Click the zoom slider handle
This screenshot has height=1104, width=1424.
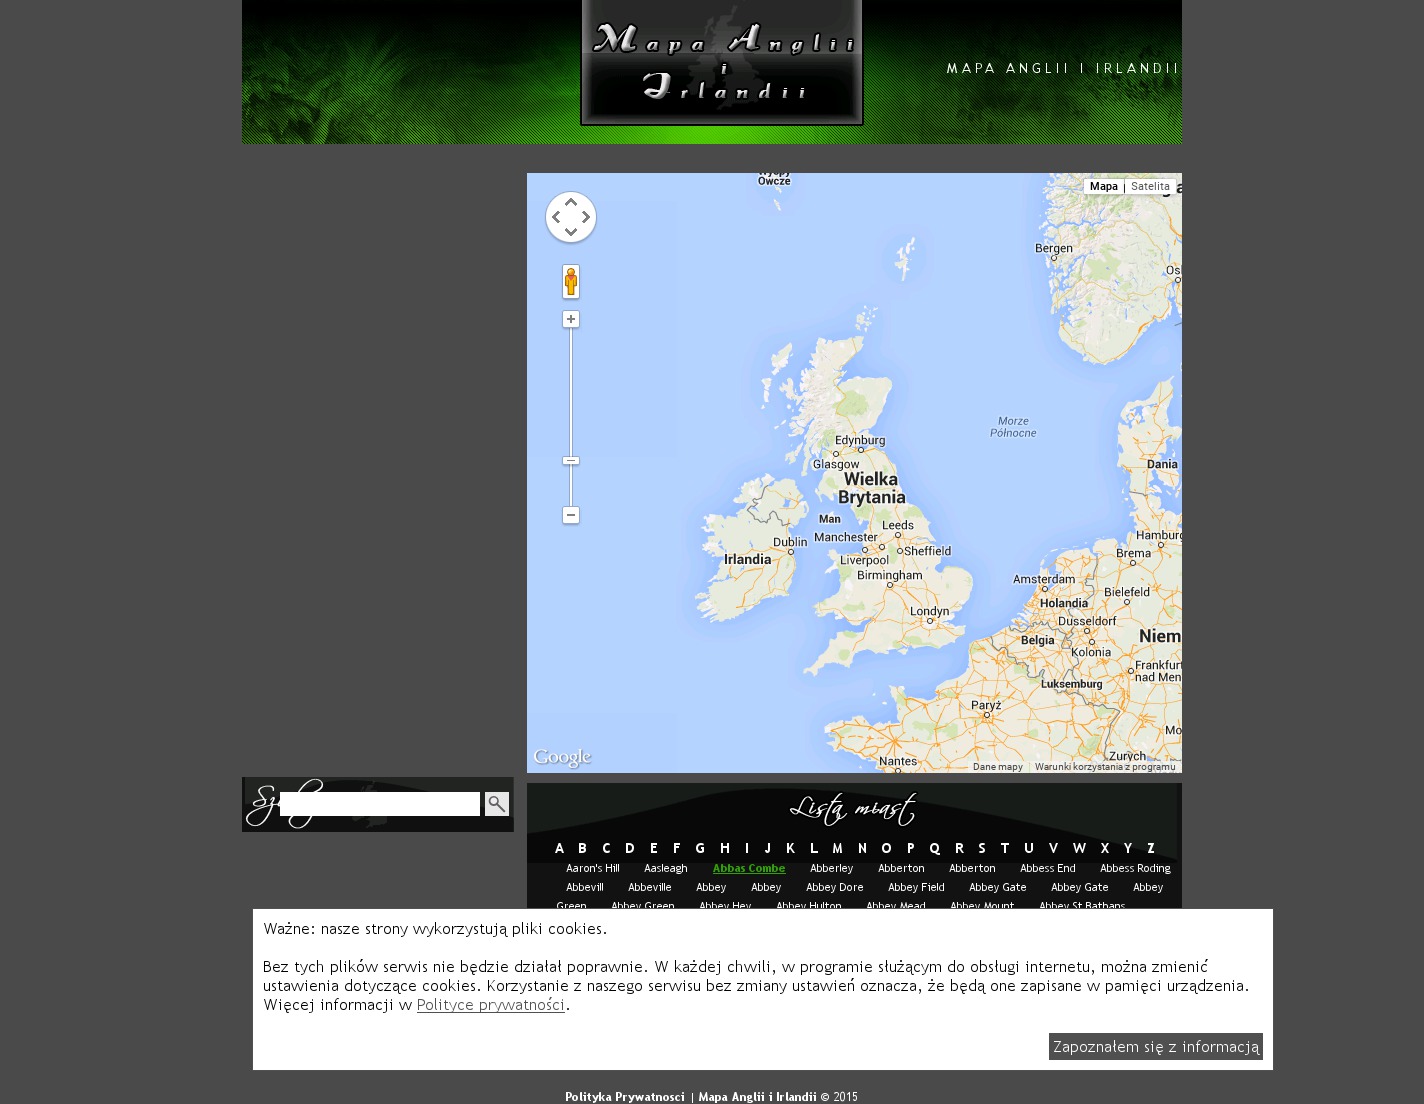click(x=571, y=460)
